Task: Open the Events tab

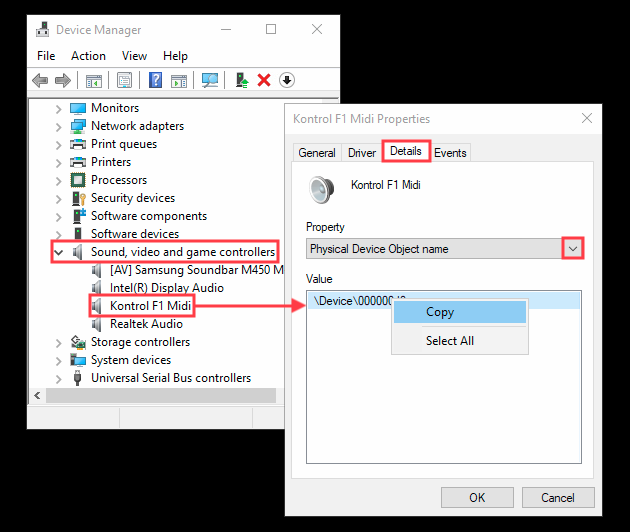Action: [x=450, y=153]
